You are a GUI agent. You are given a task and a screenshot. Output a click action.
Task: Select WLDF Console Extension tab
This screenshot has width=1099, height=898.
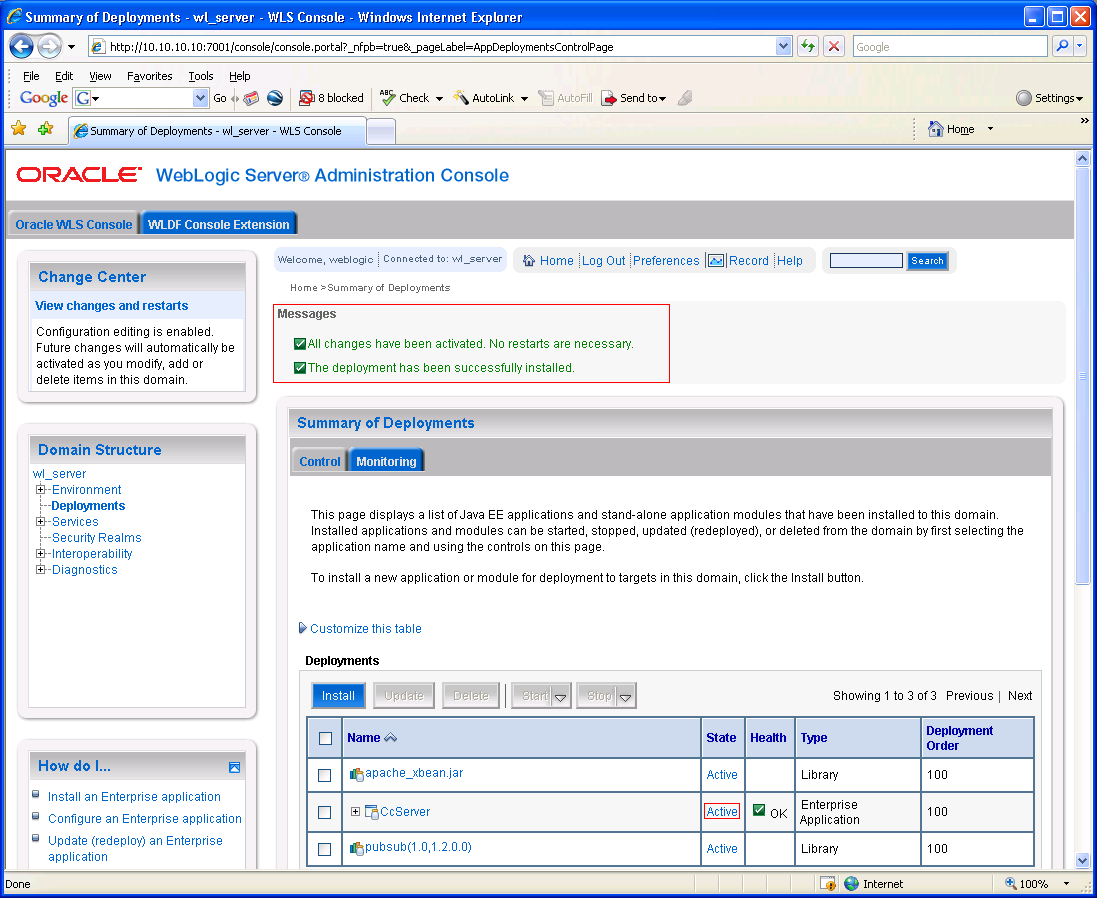tap(219, 224)
